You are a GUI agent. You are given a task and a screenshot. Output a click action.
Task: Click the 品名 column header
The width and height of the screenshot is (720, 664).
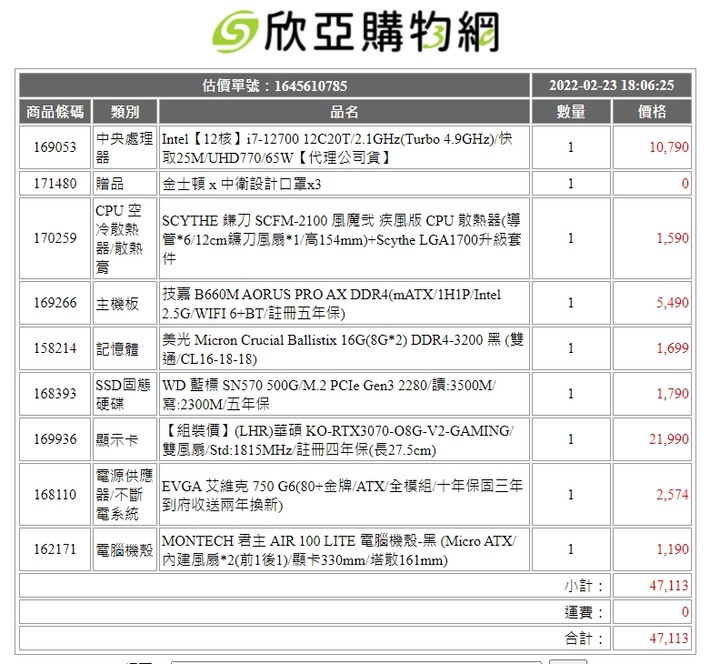point(344,112)
